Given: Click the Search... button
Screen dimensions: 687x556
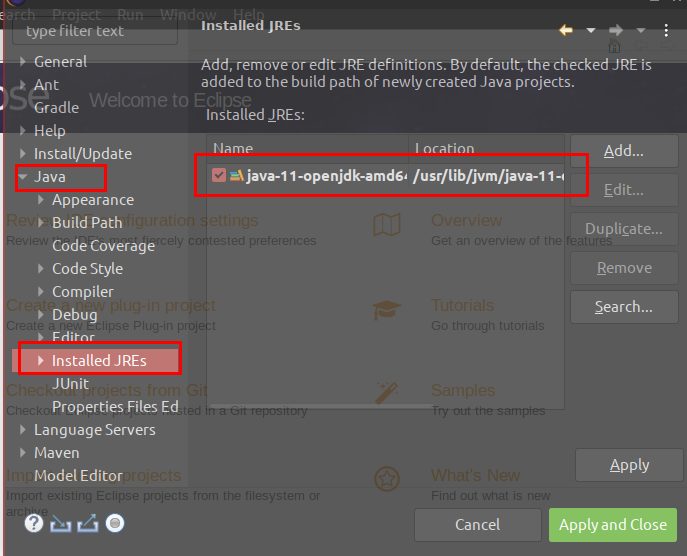Looking at the screenshot, I should pyautogui.click(x=624, y=307).
